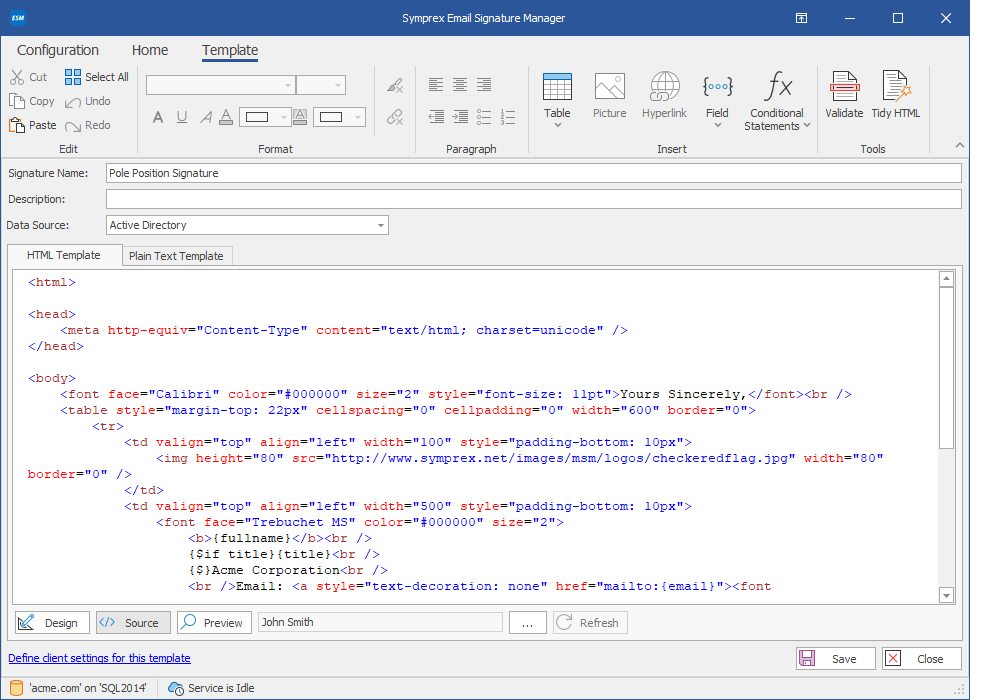
Task: Click the Select All grid icon
Action: tap(73, 77)
